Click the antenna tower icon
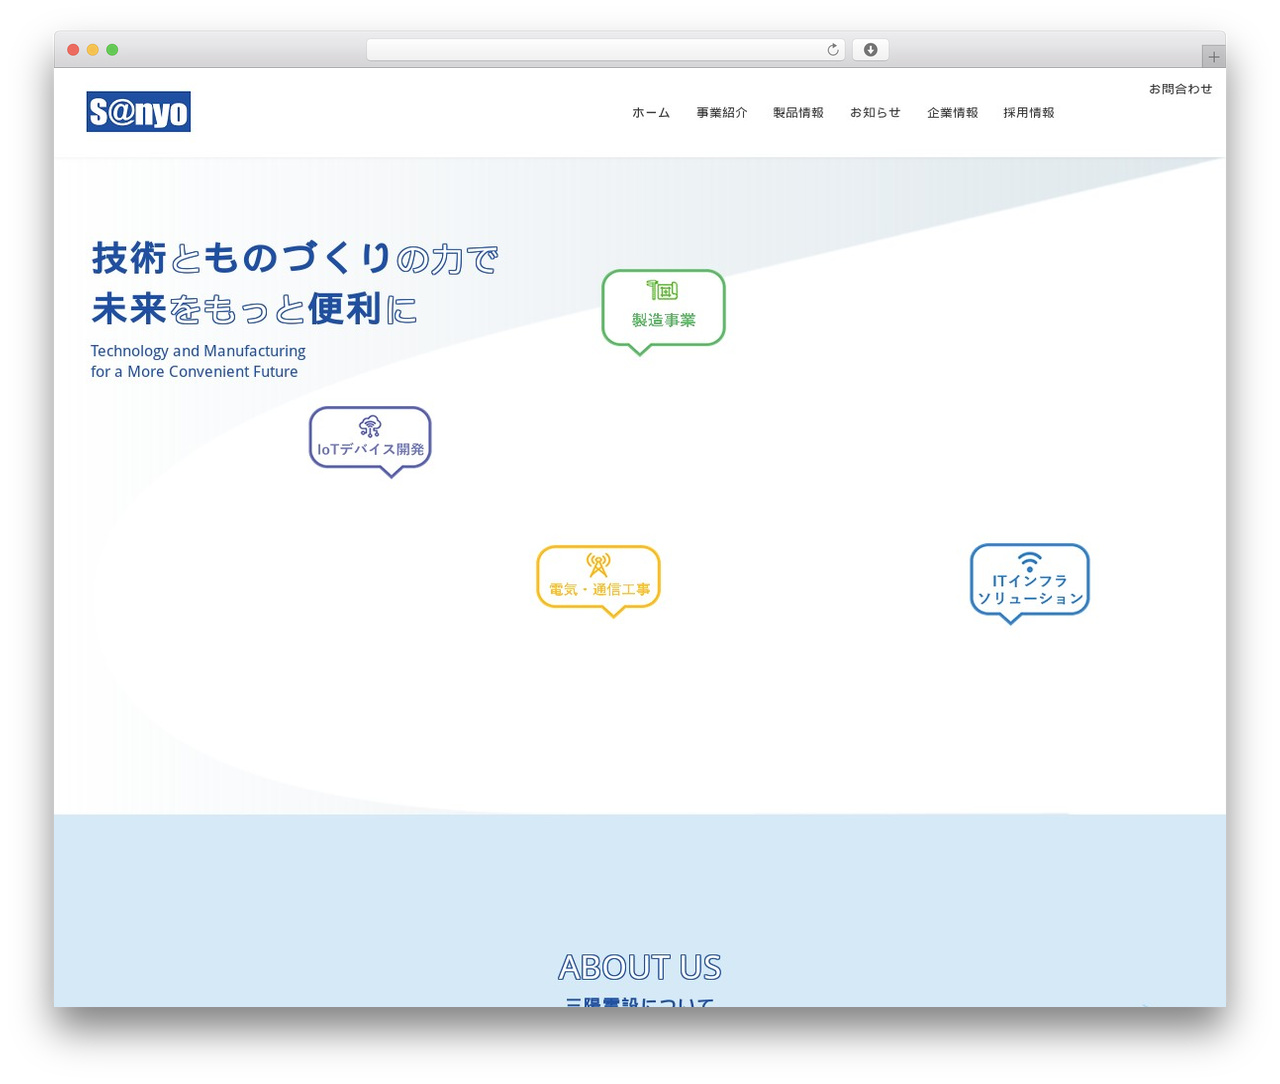 (x=598, y=565)
